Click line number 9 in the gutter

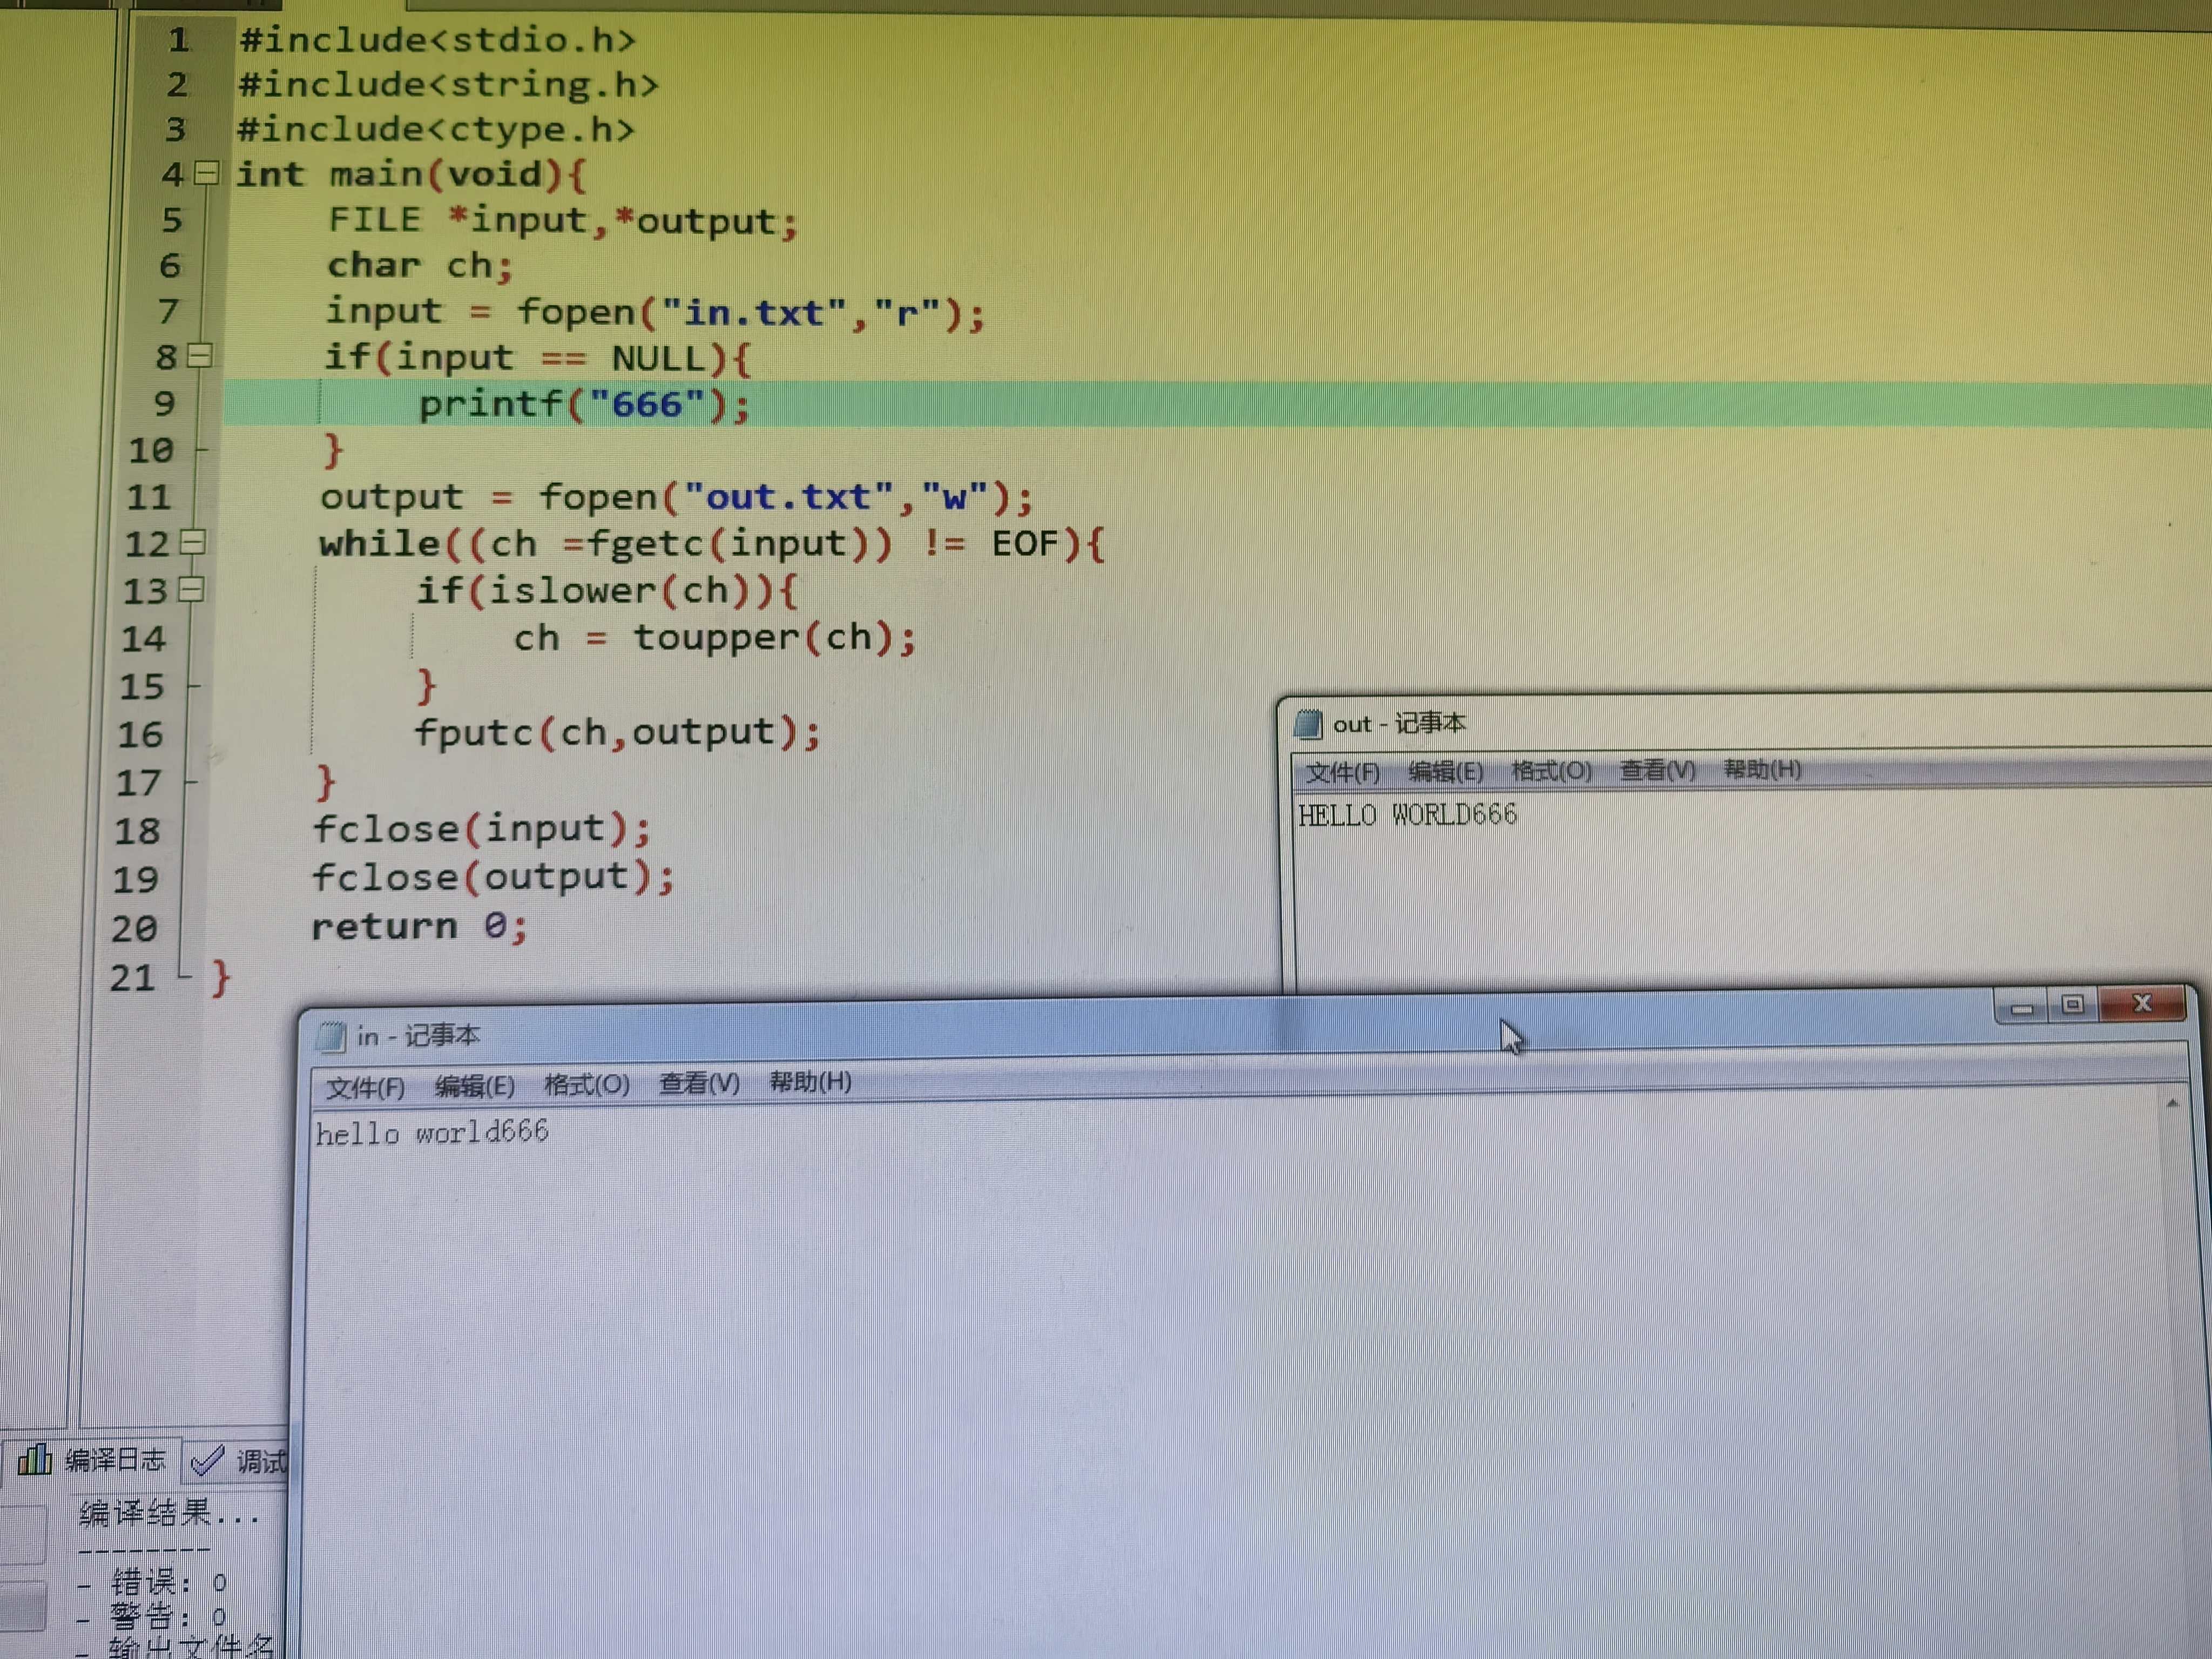(x=165, y=403)
